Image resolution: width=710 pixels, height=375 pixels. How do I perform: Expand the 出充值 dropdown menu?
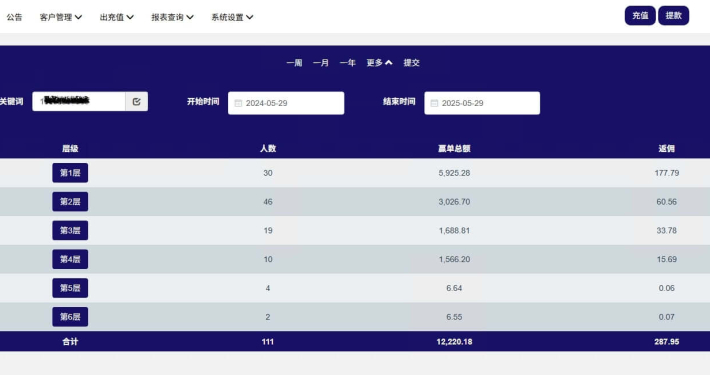[116, 17]
